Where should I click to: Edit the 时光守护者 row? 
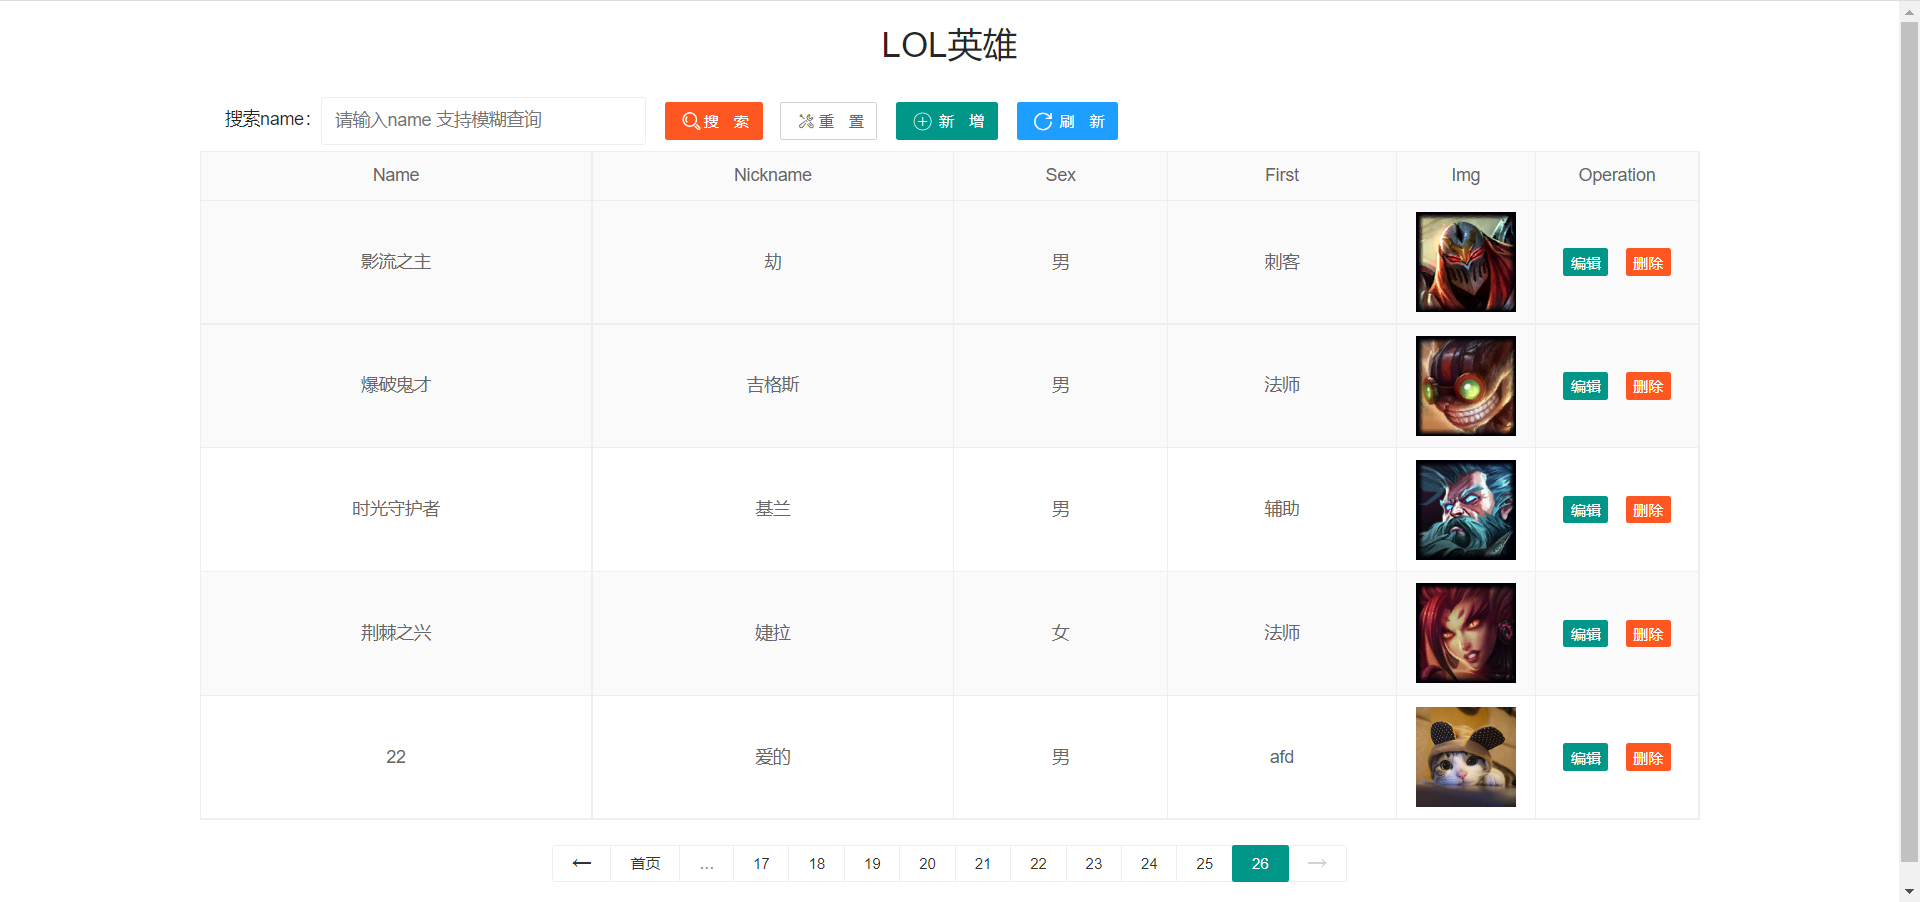tap(1585, 510)
